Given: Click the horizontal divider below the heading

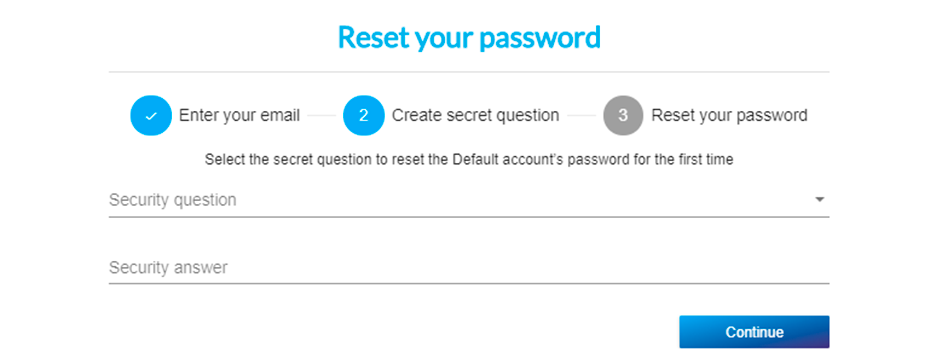Looking at the screenshot, I should coord(469,72).
